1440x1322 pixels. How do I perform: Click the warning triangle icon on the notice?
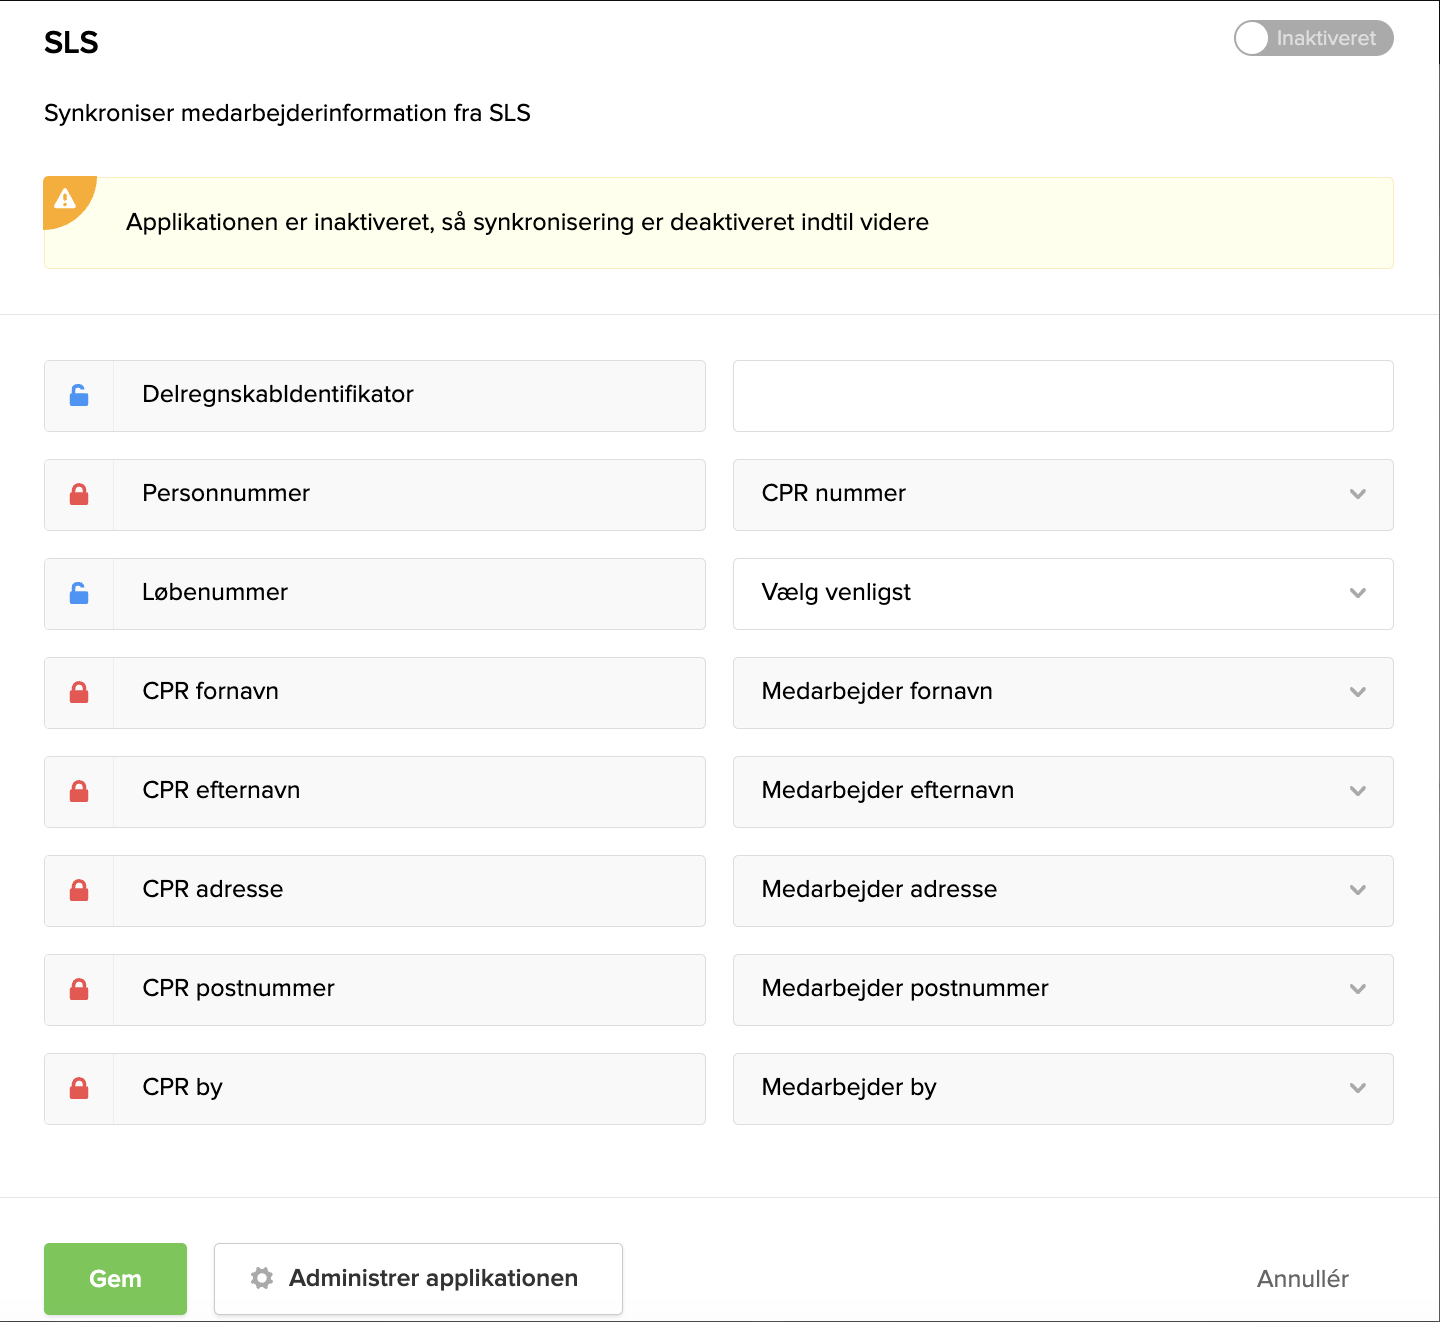coord(65,200)
